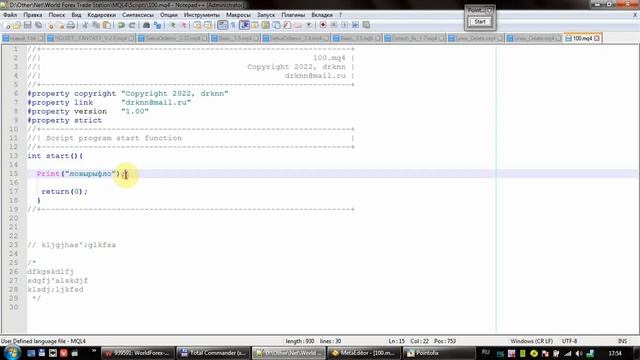The width and height of the screenshot is (640, 360).
Task: Open the Windows Start orb
Action: [x=12, y=353]
